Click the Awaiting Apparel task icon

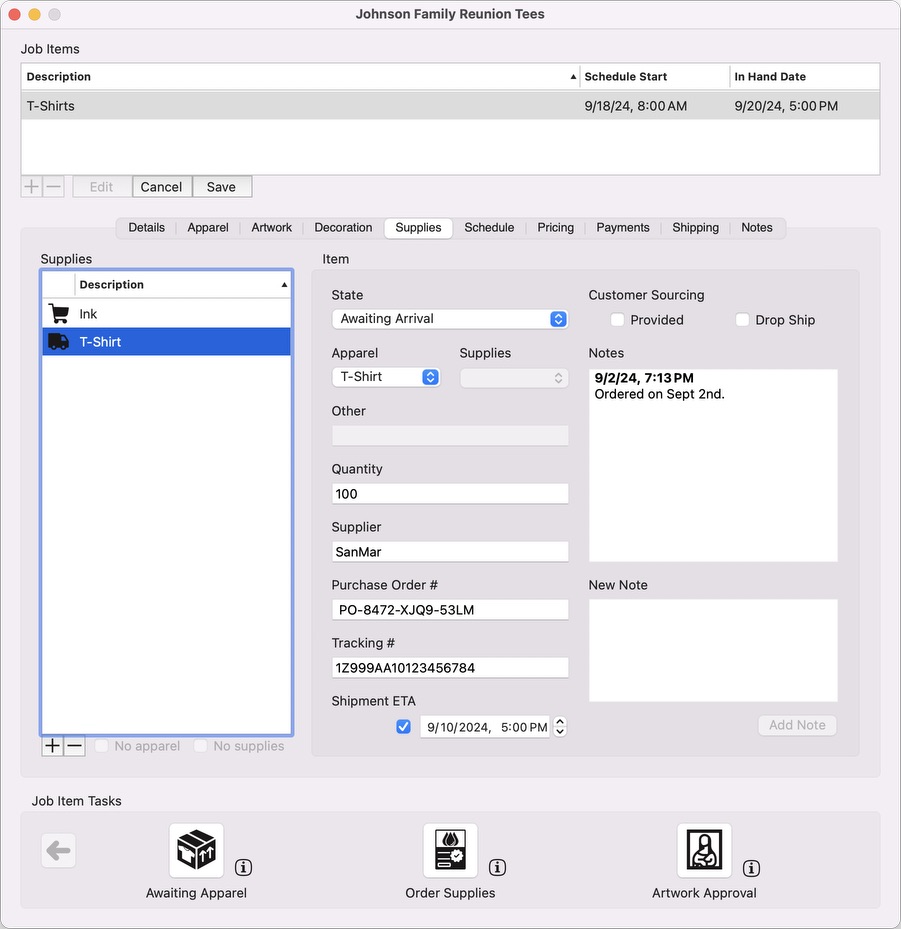point(196,851)
